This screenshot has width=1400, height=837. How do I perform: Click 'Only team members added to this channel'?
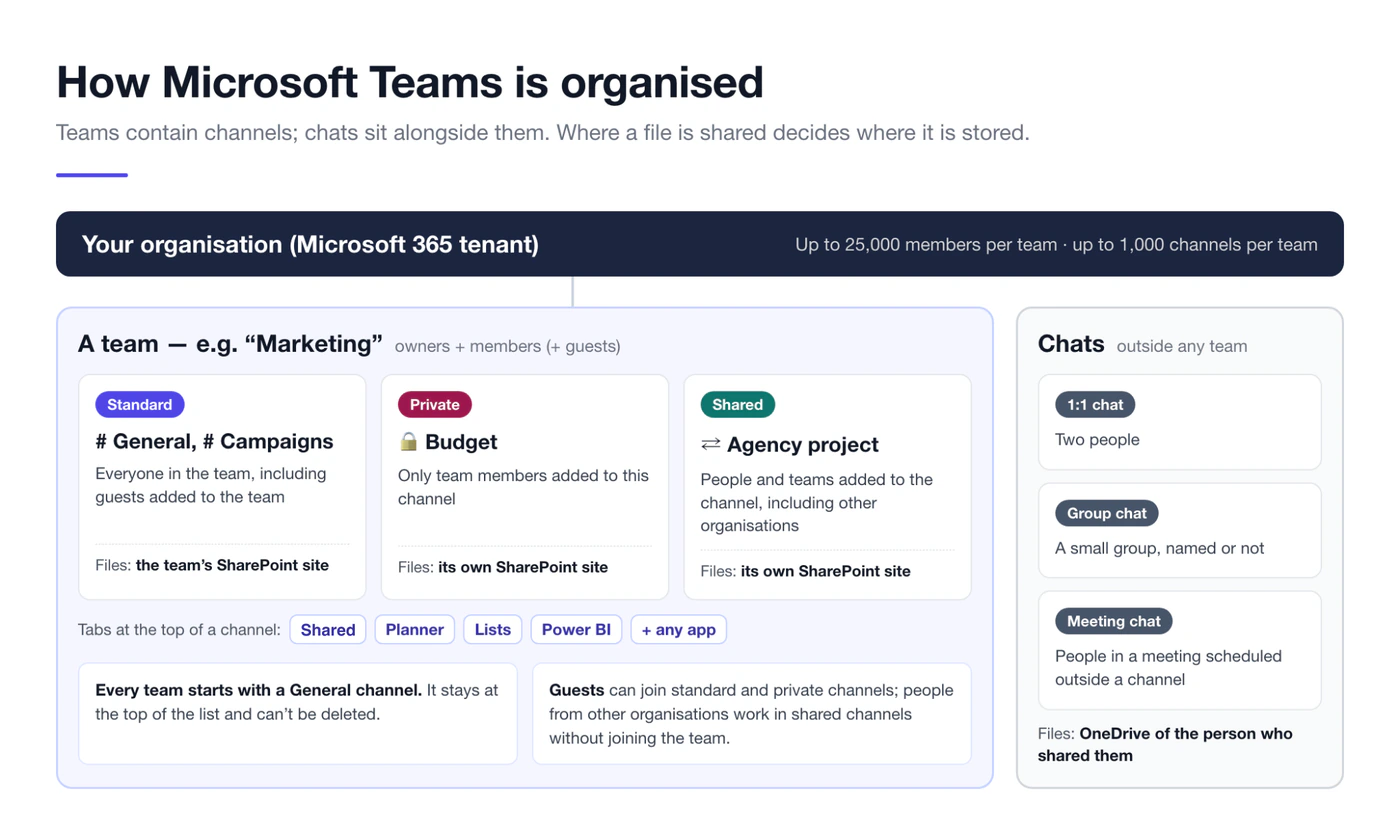523,487
